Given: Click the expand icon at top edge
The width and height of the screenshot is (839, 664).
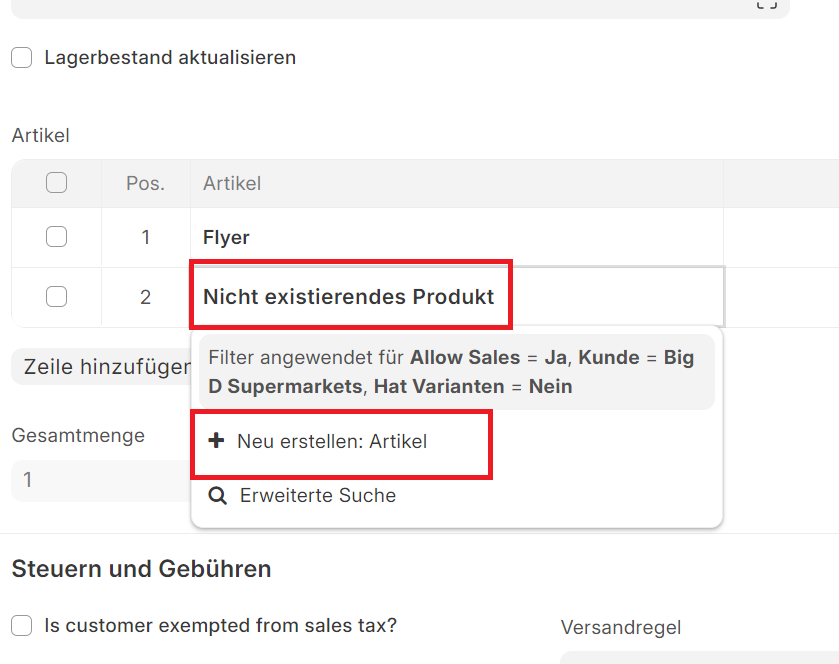Looking at the screenshot, I should click(766, 5).
